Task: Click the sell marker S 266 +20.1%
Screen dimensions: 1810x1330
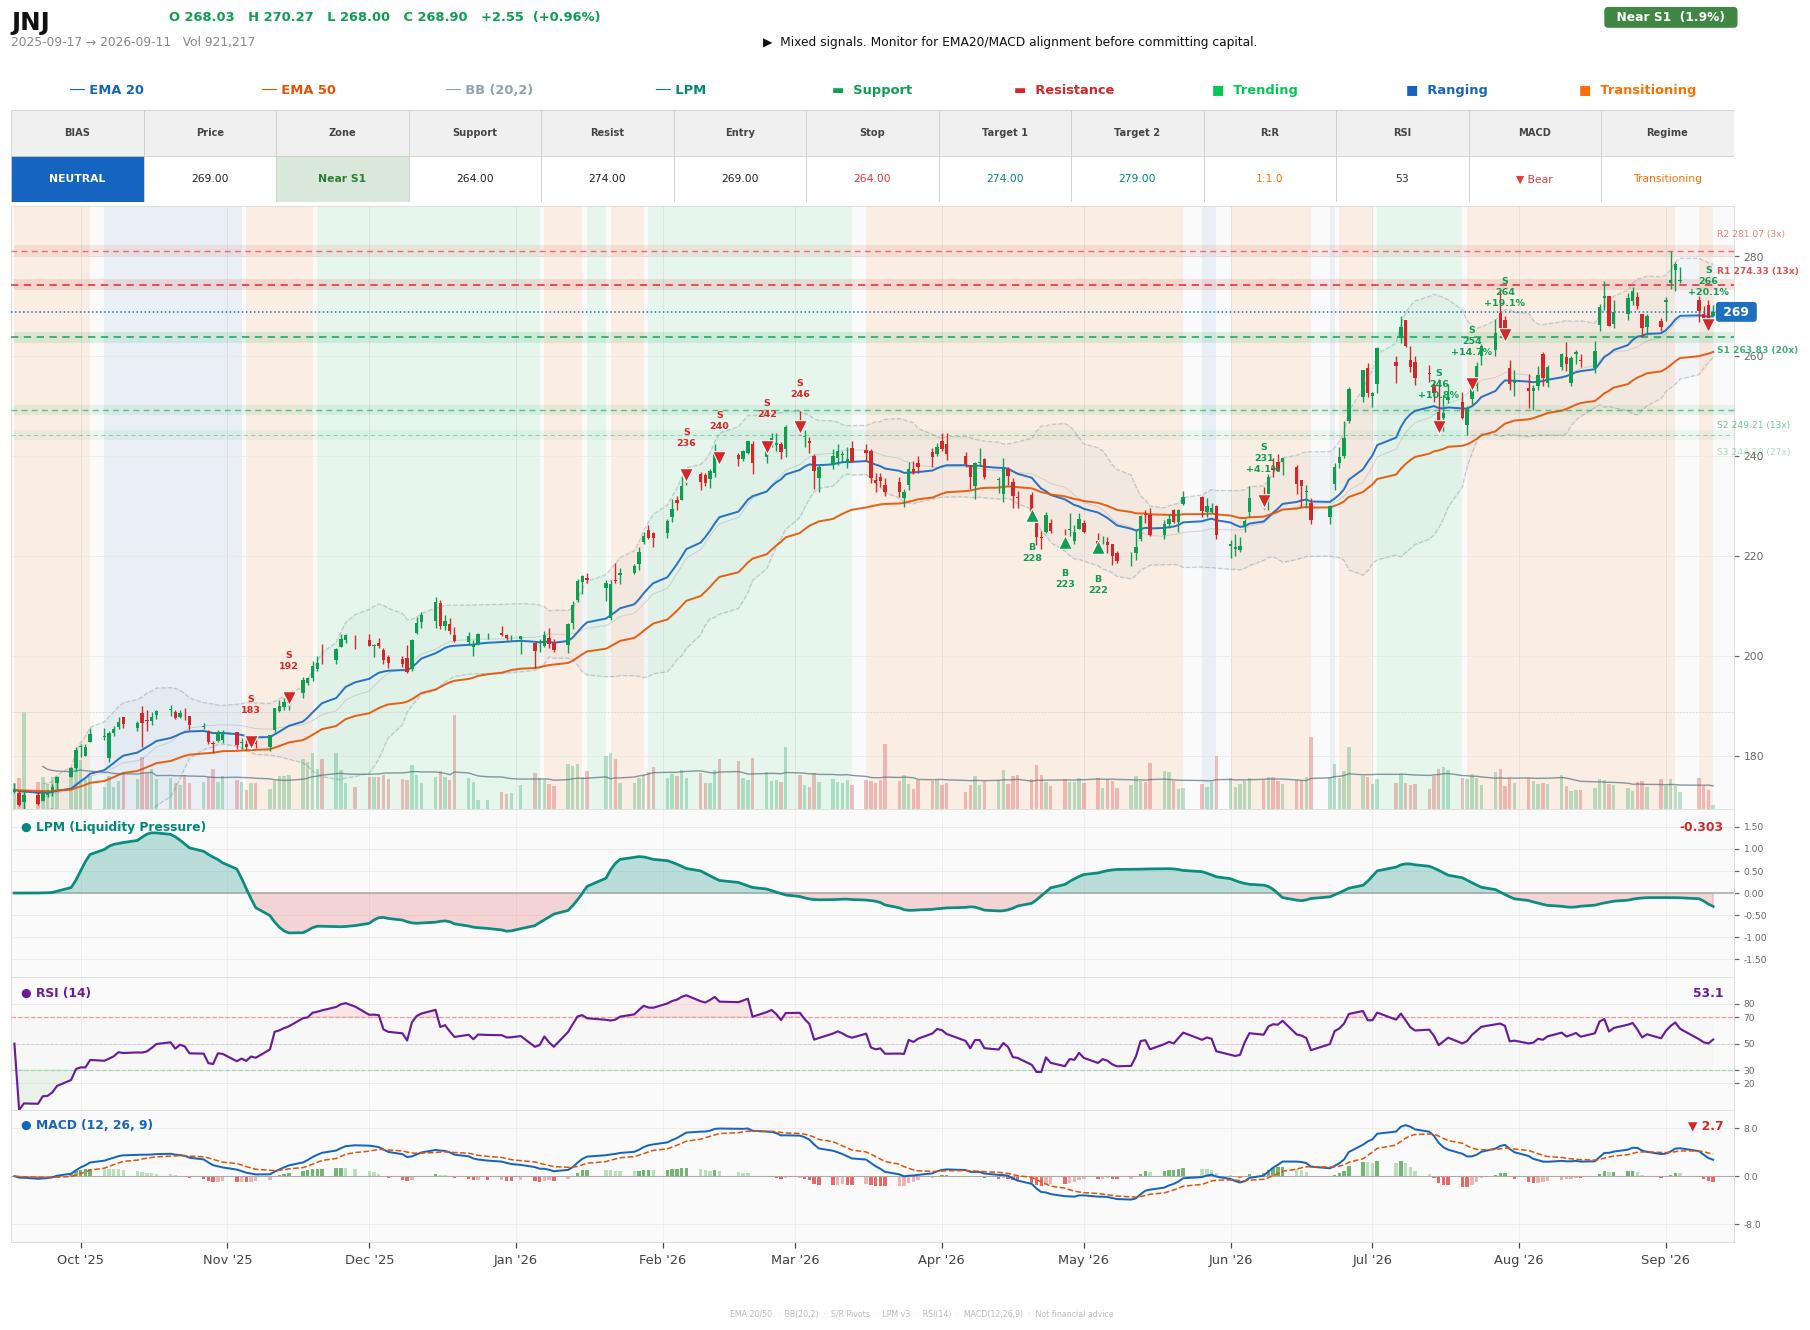Action: [1708, 324]
